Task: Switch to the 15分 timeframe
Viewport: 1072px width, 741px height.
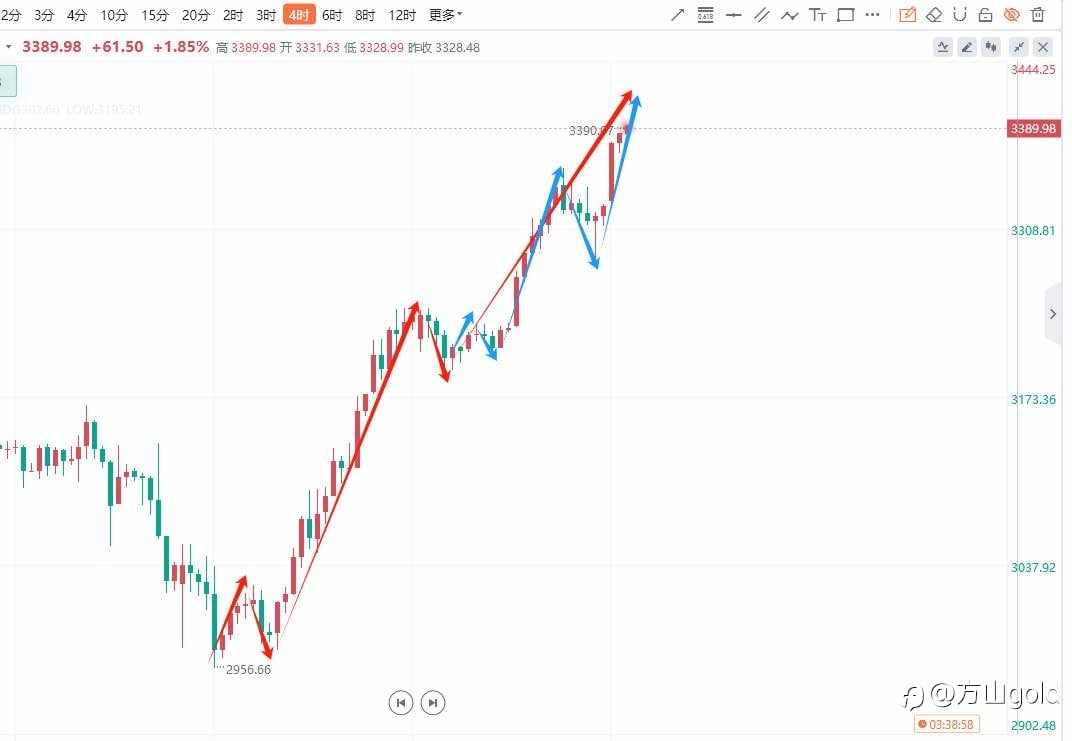Action: pos(155,14)
